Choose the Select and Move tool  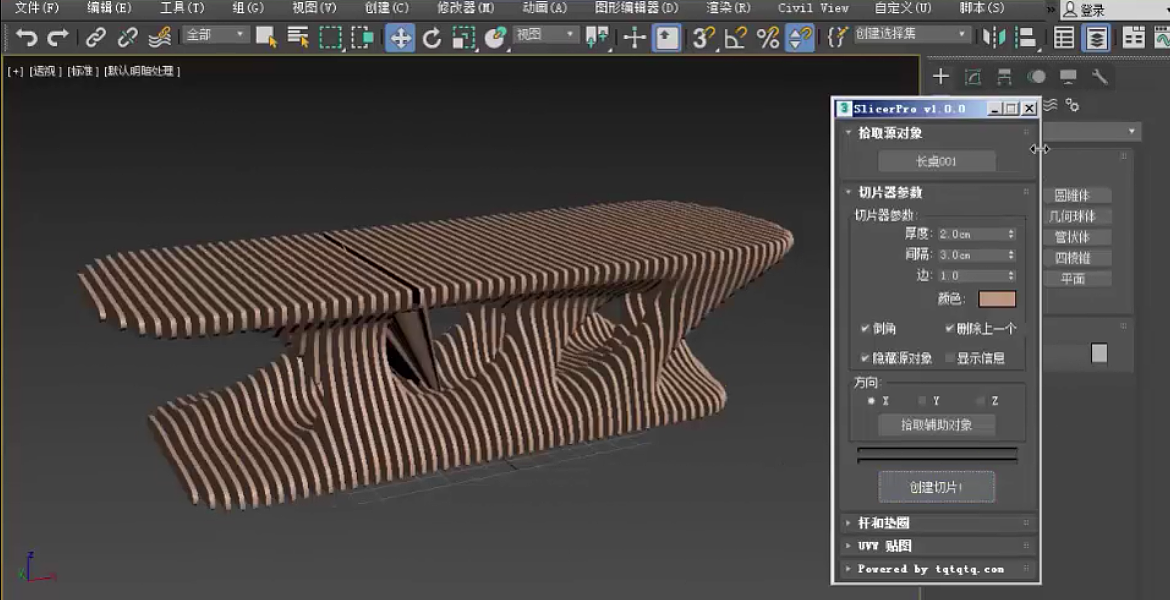[400, 38]
